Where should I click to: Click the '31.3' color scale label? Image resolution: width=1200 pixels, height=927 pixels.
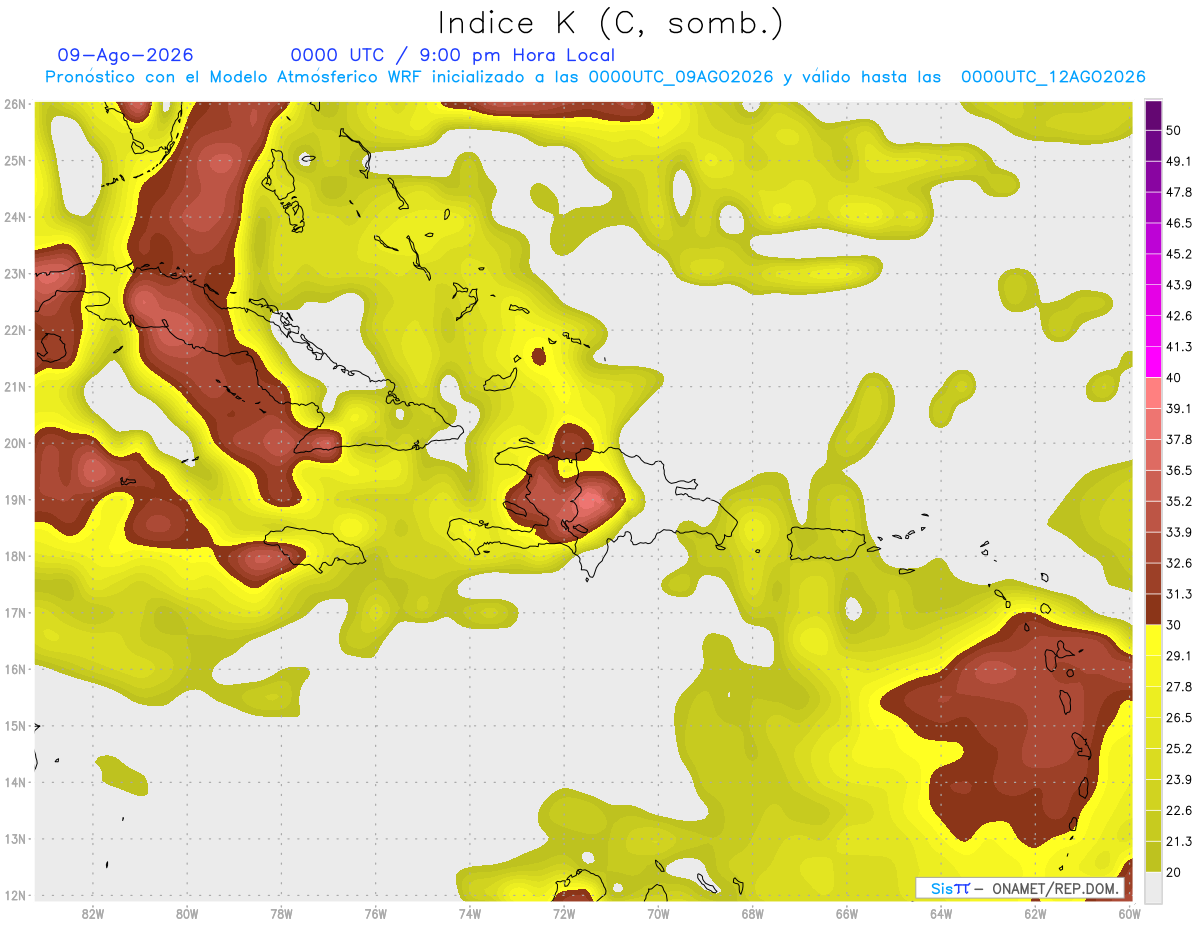coord(1179,594)
